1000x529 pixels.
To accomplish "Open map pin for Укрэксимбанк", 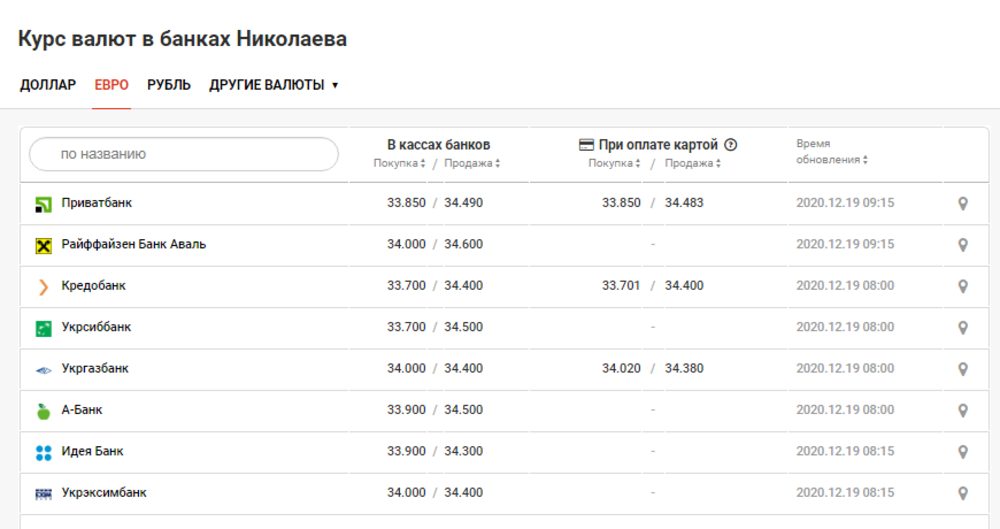I will pyautogui.click(x=963, y=493).
